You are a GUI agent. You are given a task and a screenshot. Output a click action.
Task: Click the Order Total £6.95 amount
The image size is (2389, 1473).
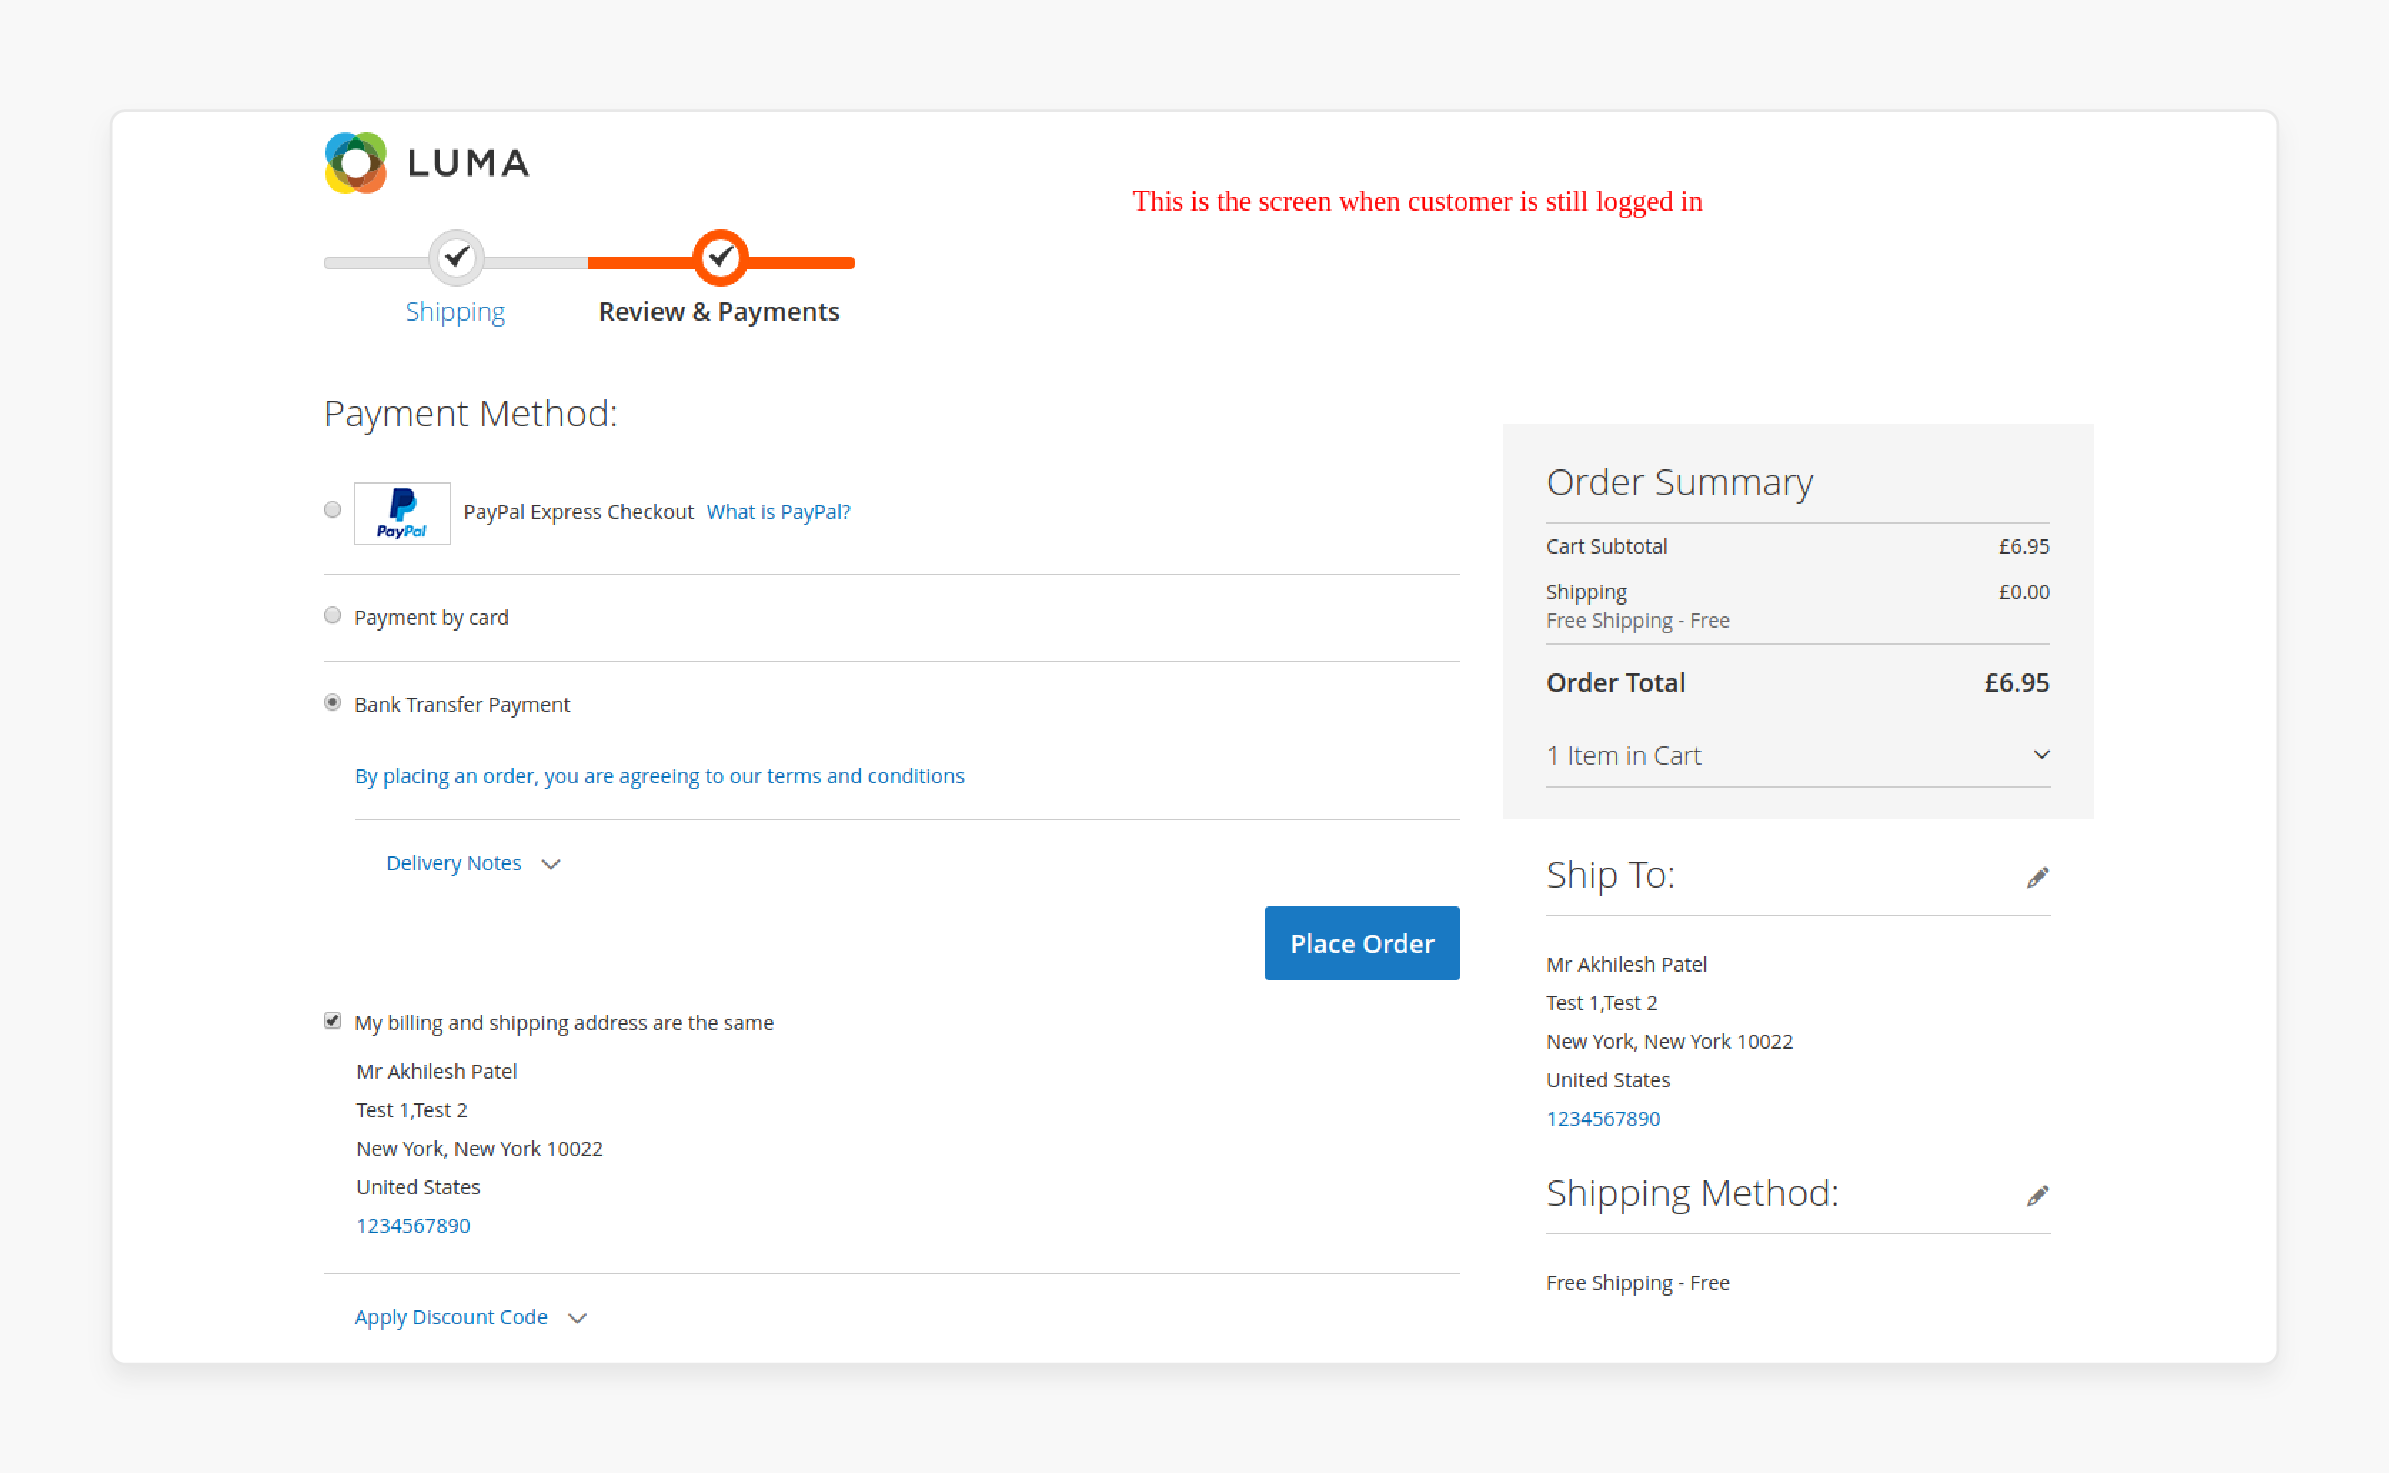pyautogui.click(x=2017, y=683)
